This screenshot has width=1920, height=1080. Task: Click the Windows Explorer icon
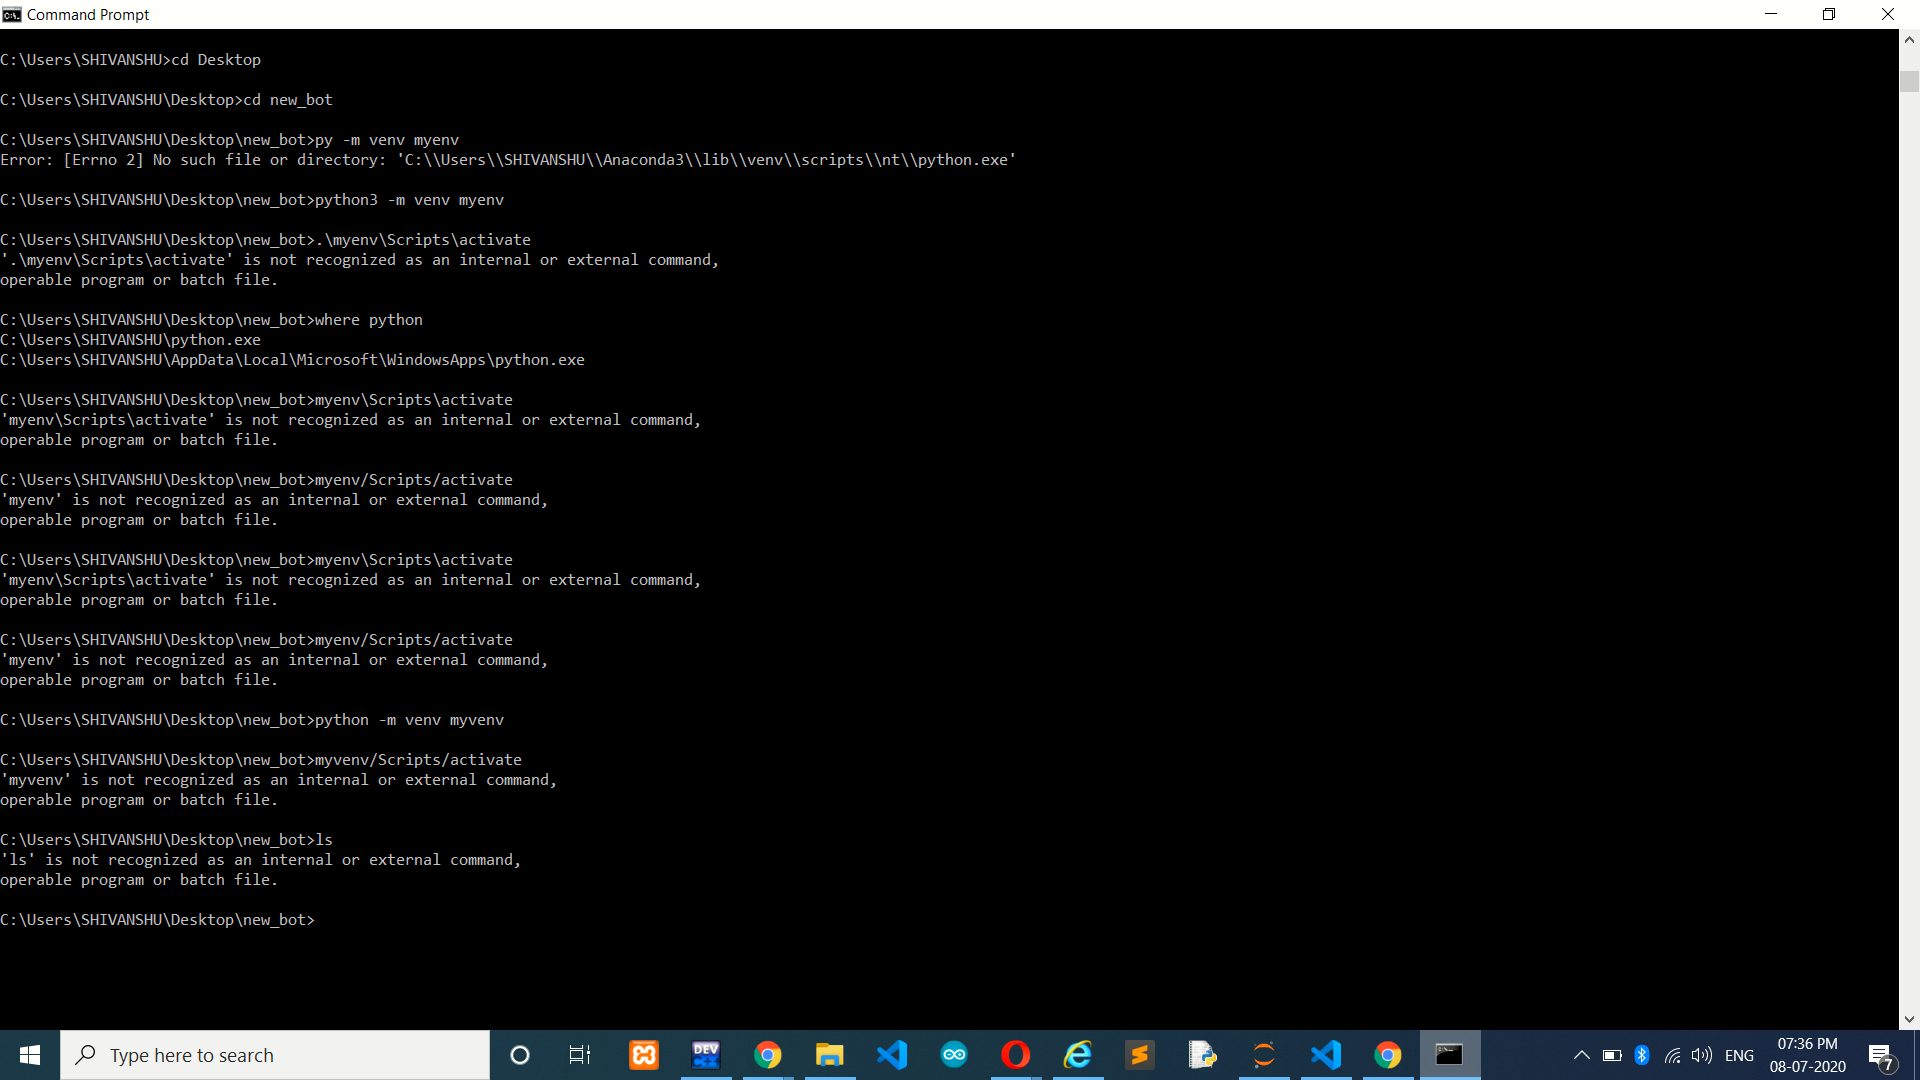[x=829, y=1054]
